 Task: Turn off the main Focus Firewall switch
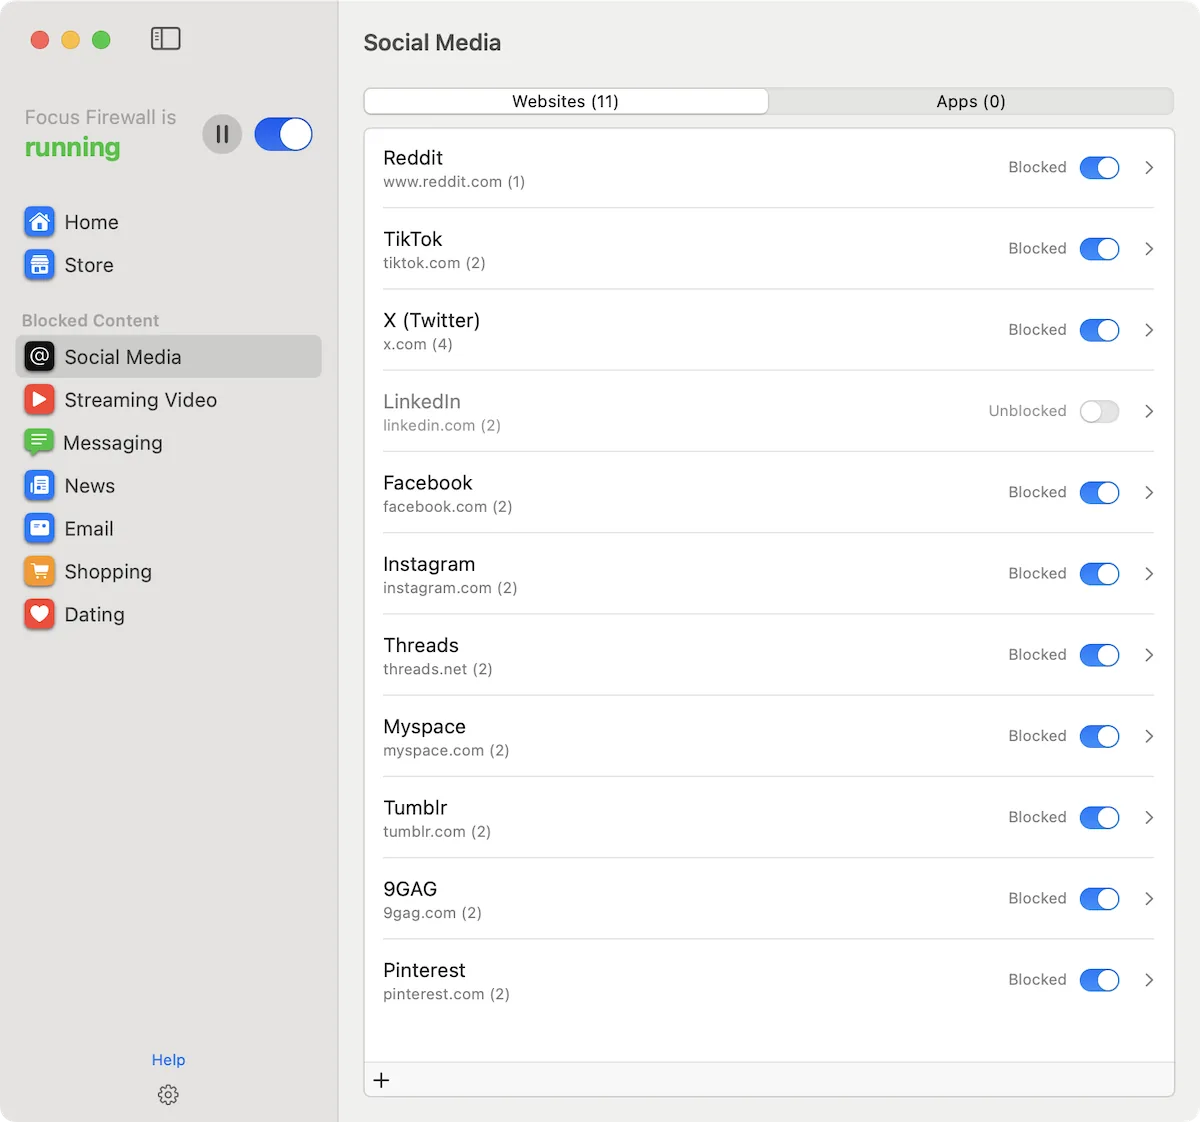(x=283, y=134)
